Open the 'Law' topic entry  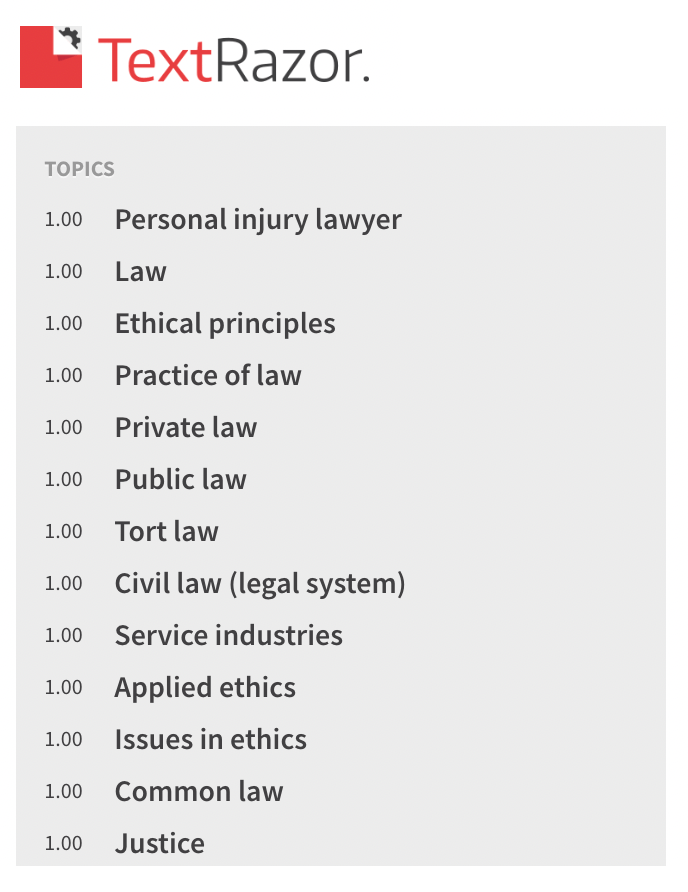[140, 271]
